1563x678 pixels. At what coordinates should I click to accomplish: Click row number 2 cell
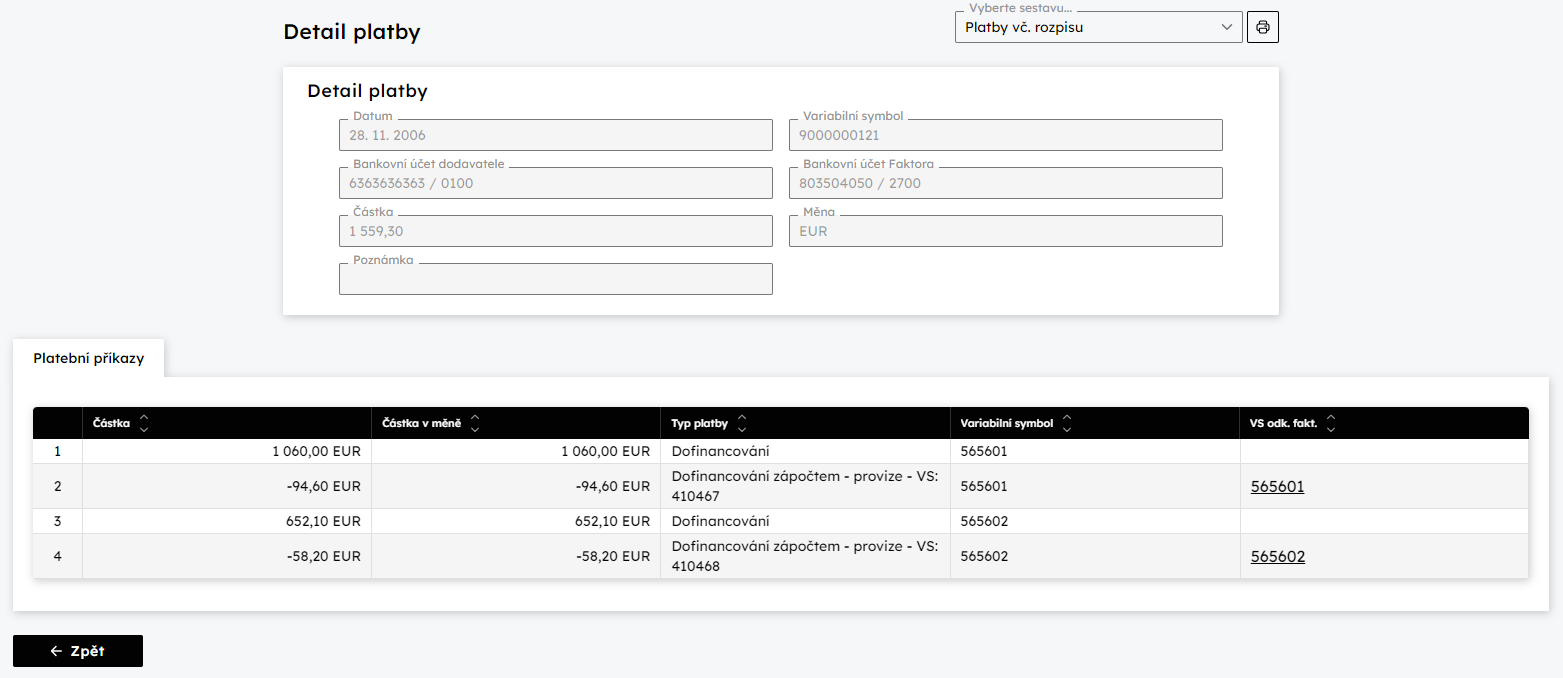point(57,486)
